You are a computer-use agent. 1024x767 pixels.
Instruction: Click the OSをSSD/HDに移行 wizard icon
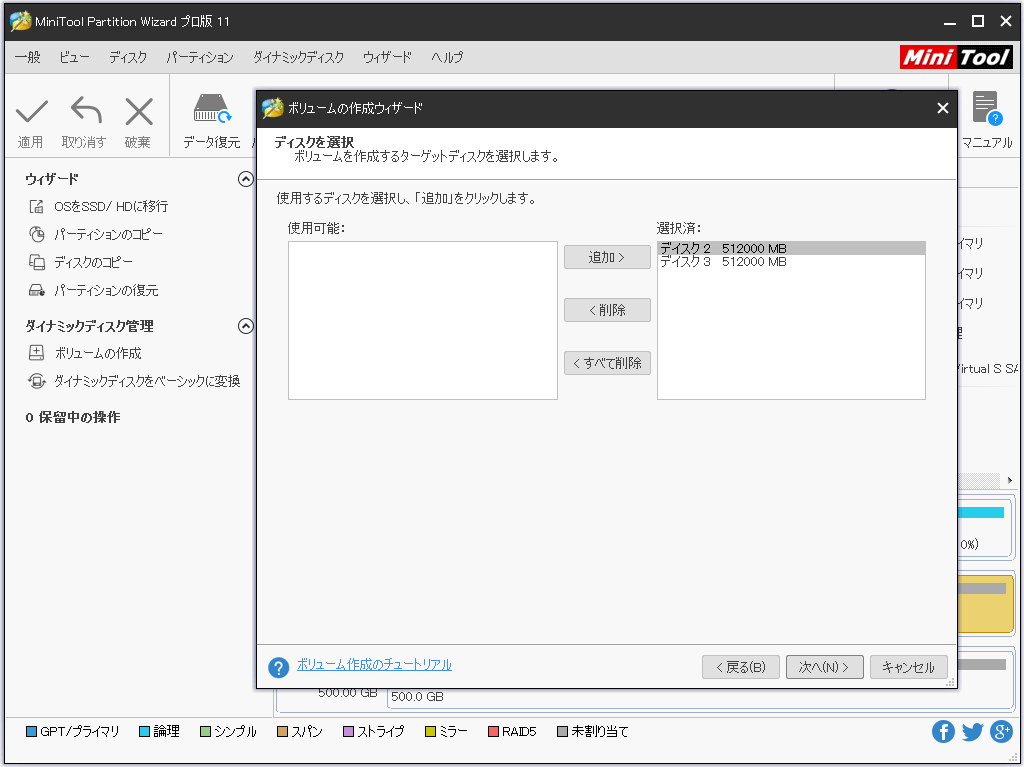click(x=37, y=206)
